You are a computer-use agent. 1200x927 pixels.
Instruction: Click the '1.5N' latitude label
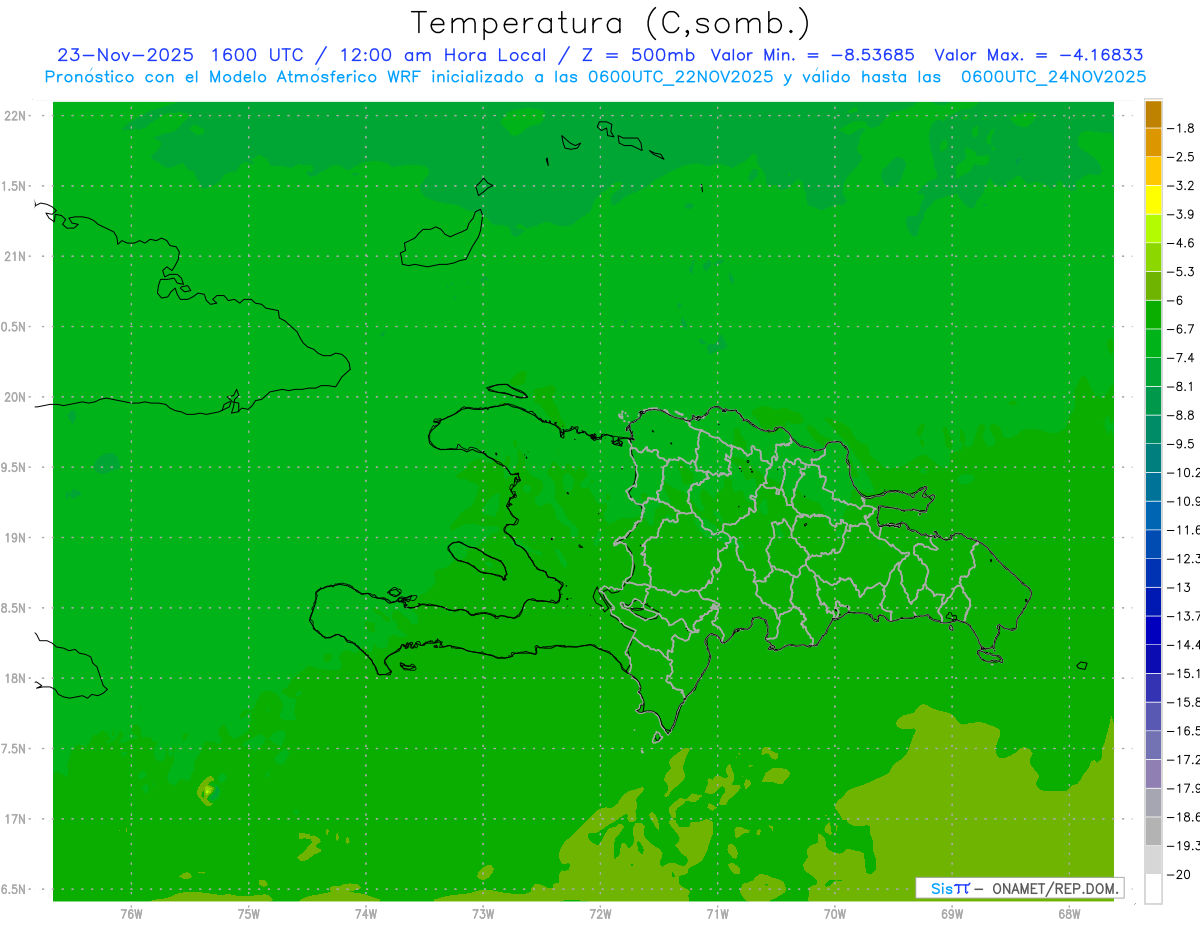pos(14,186)
